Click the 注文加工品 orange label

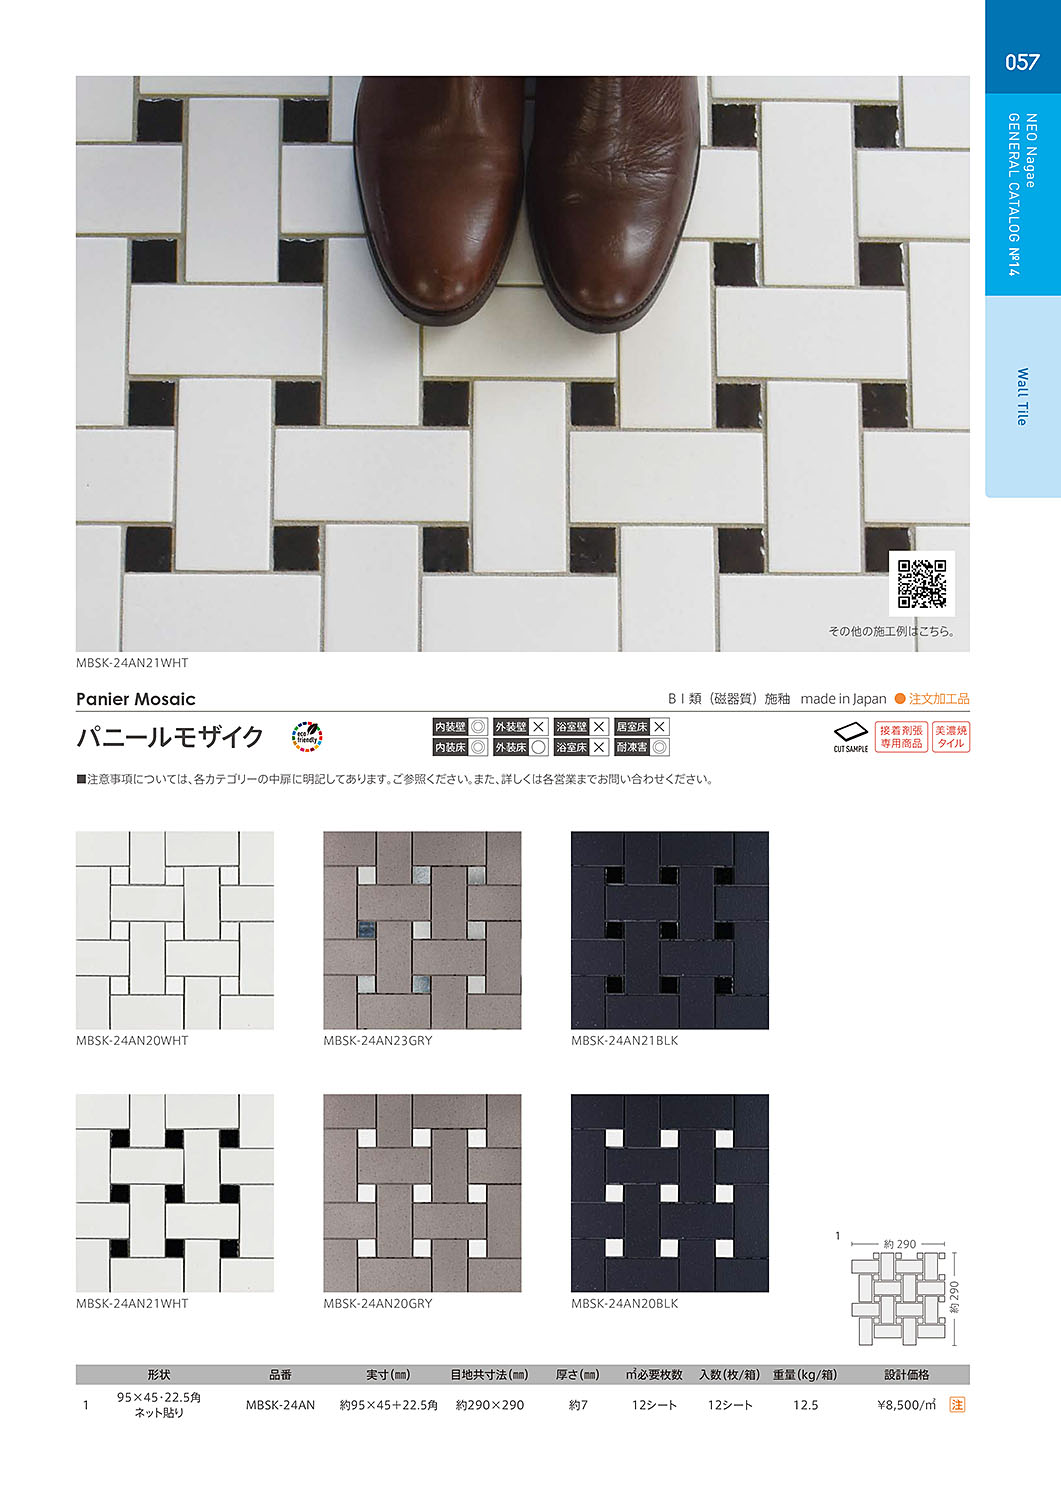pyautogui.click(x=939, y=699)
